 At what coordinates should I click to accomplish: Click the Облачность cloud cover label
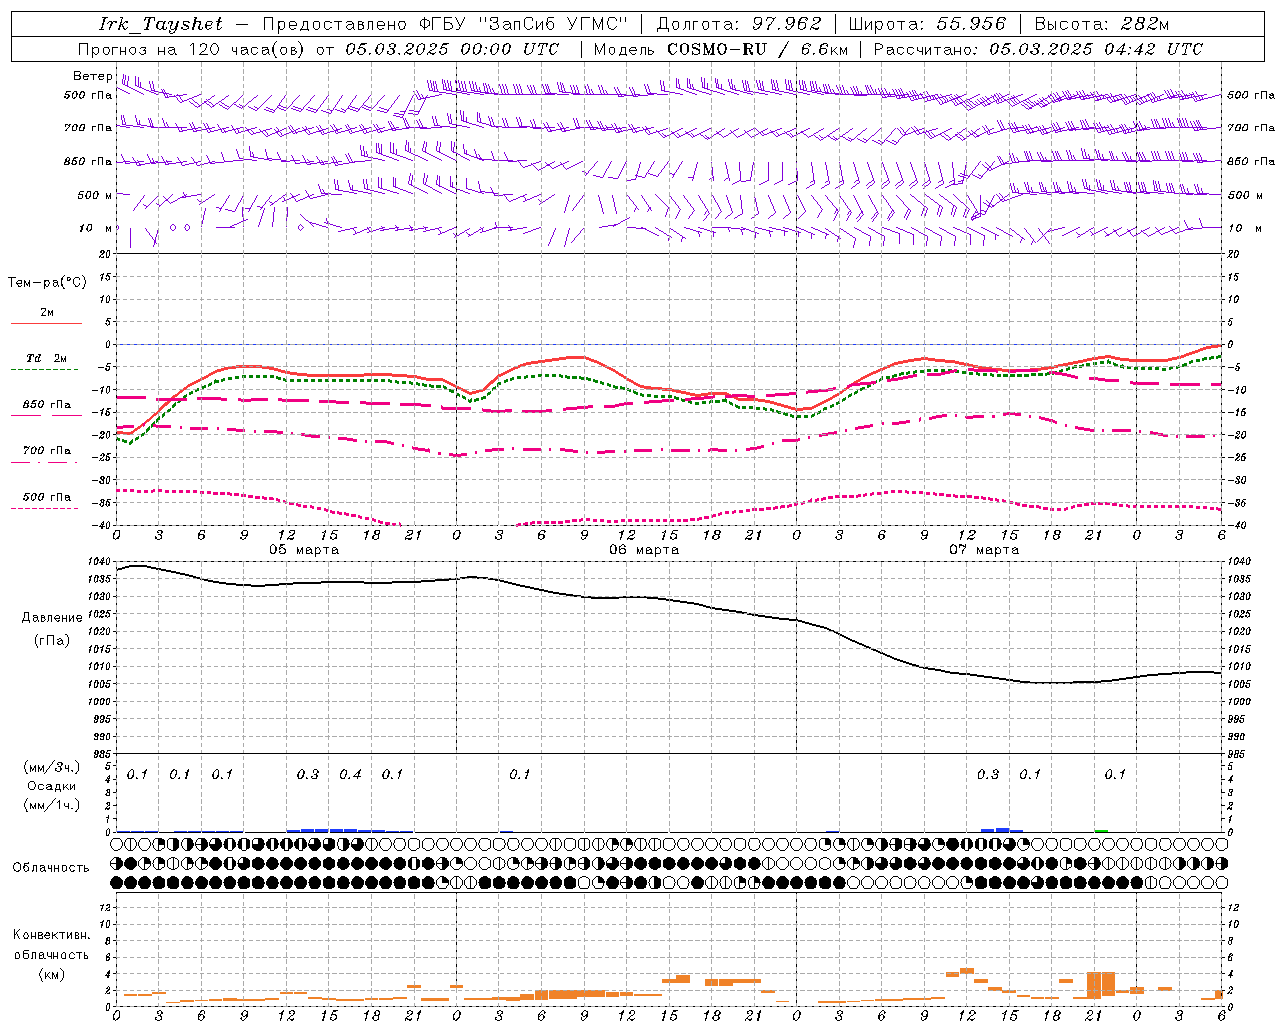[51, 868]
